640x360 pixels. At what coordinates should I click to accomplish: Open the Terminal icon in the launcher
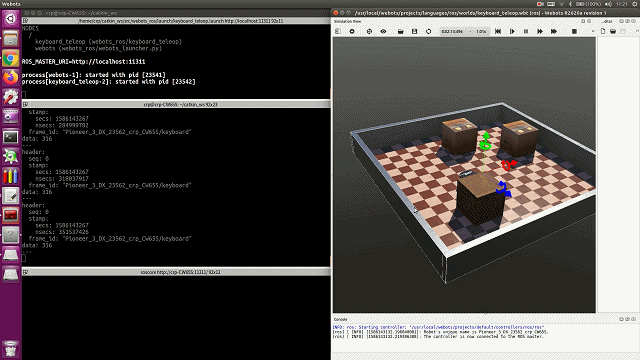click(11, 137)
